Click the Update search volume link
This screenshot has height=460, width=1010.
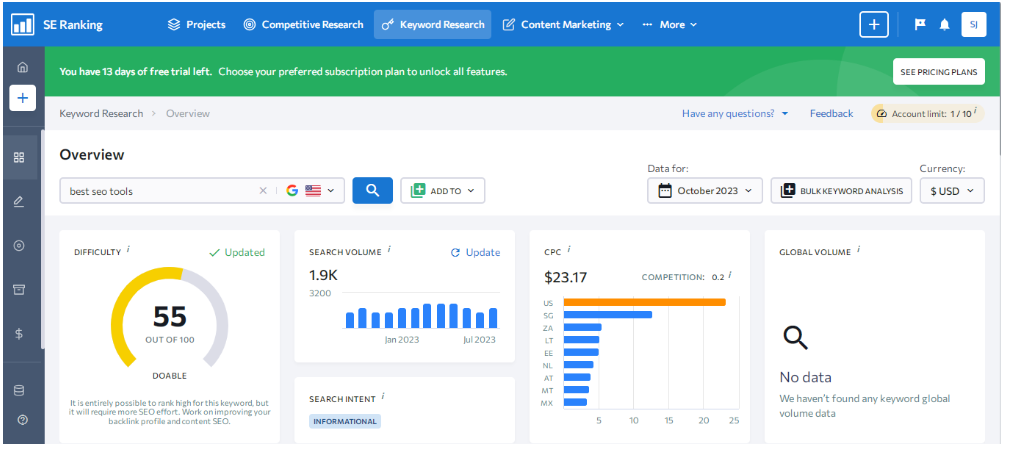475,253
